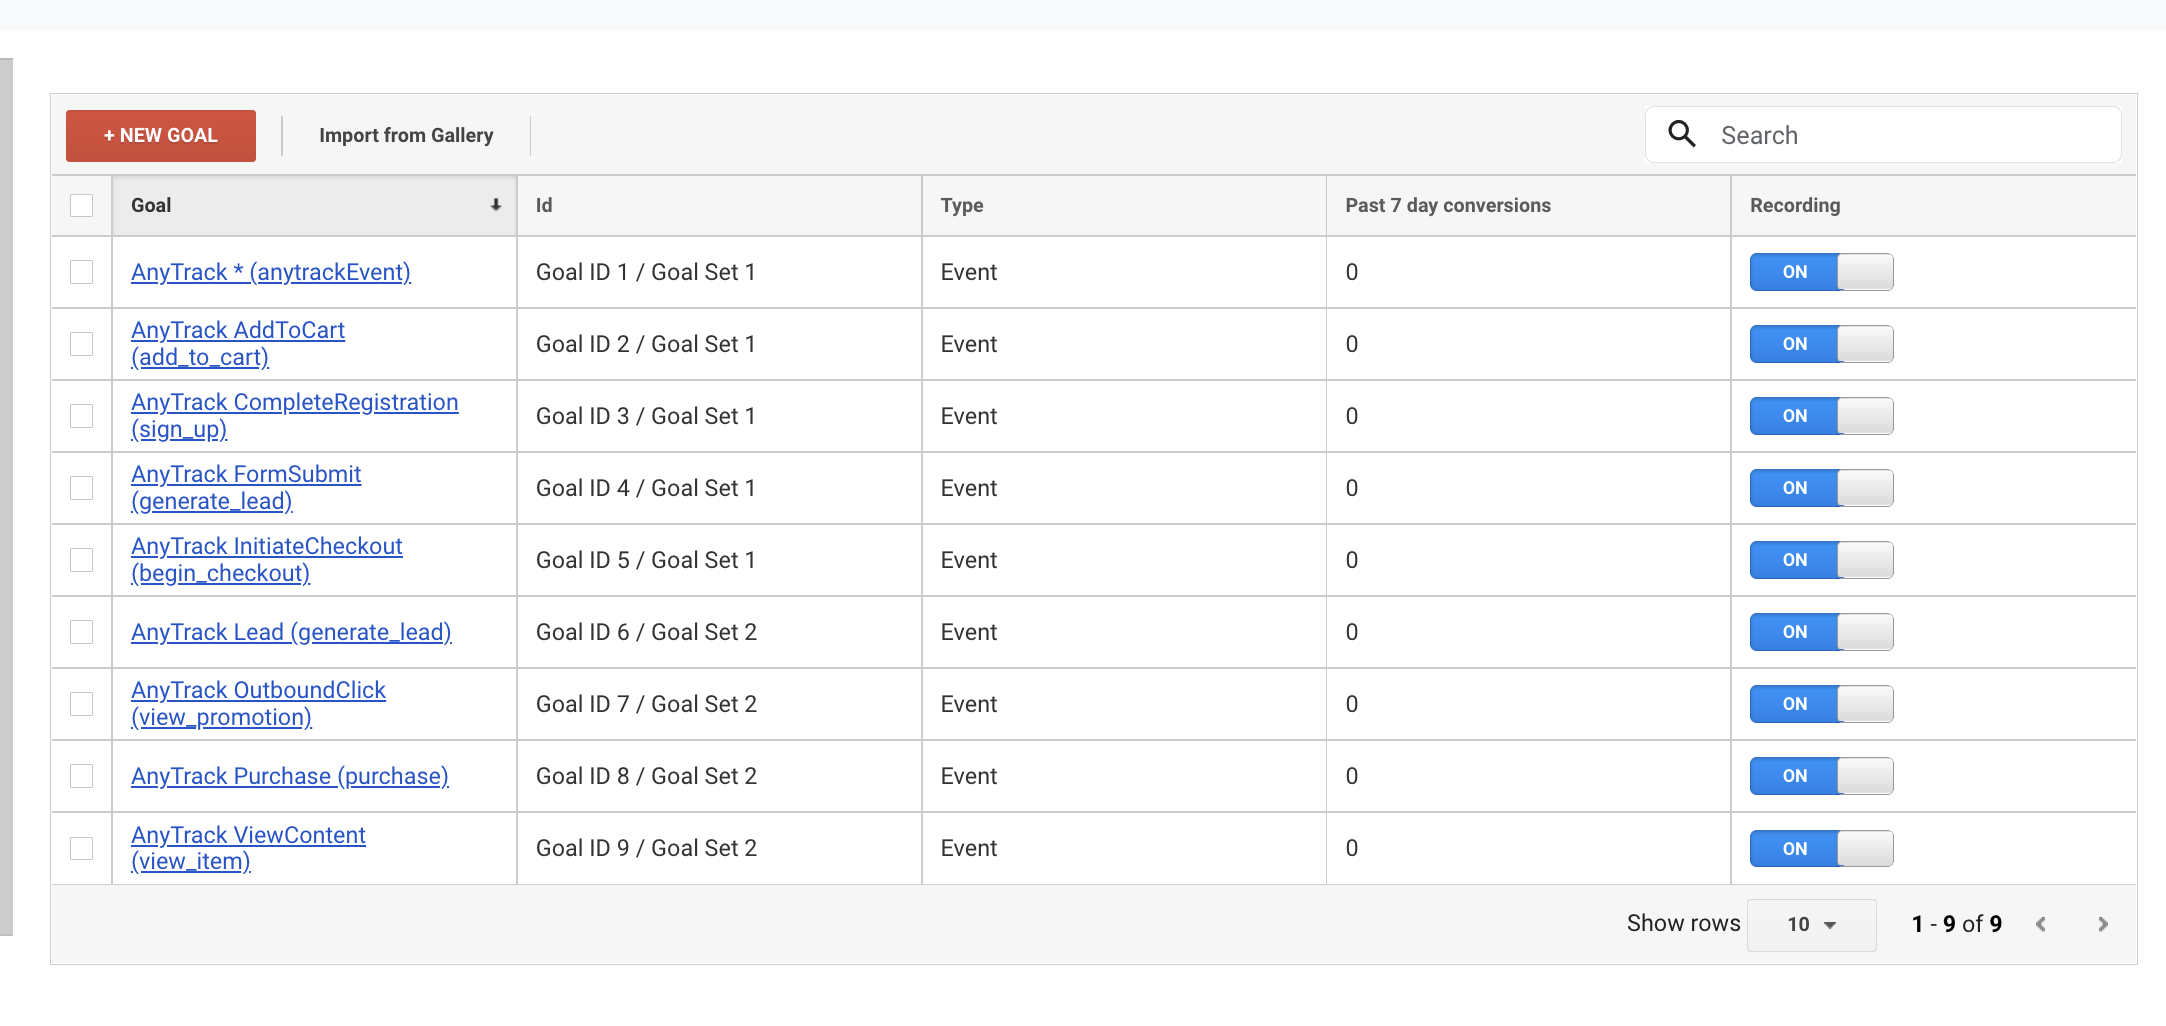Screen dimensions: 2166x1026
Task: Check the AnyTrack ViewContent row checkbox
Action: coord(82,848)
